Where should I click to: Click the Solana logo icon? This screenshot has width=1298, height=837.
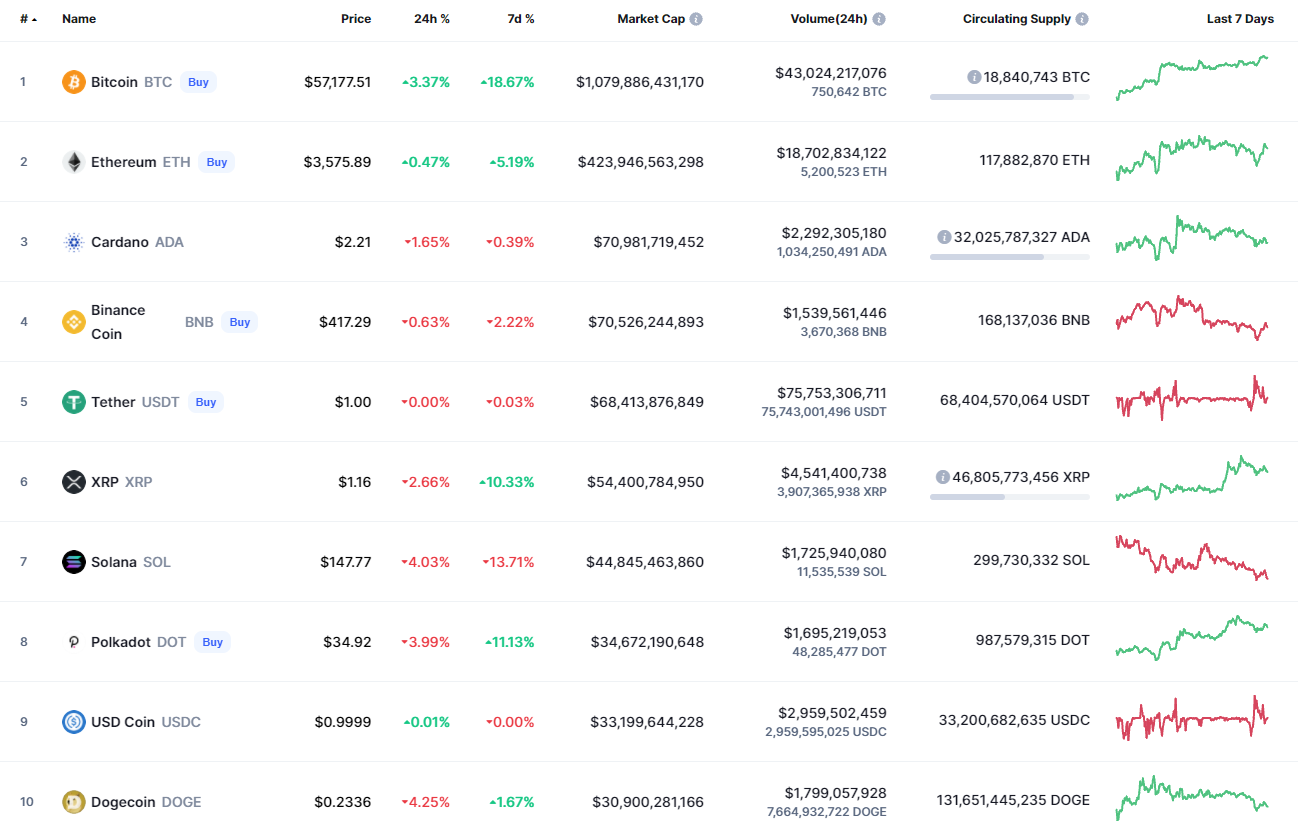click(x=74, y=562)
